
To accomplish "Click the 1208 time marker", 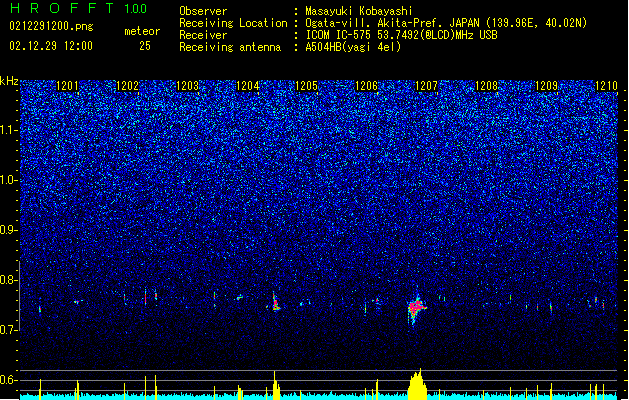I will point(486,86).
